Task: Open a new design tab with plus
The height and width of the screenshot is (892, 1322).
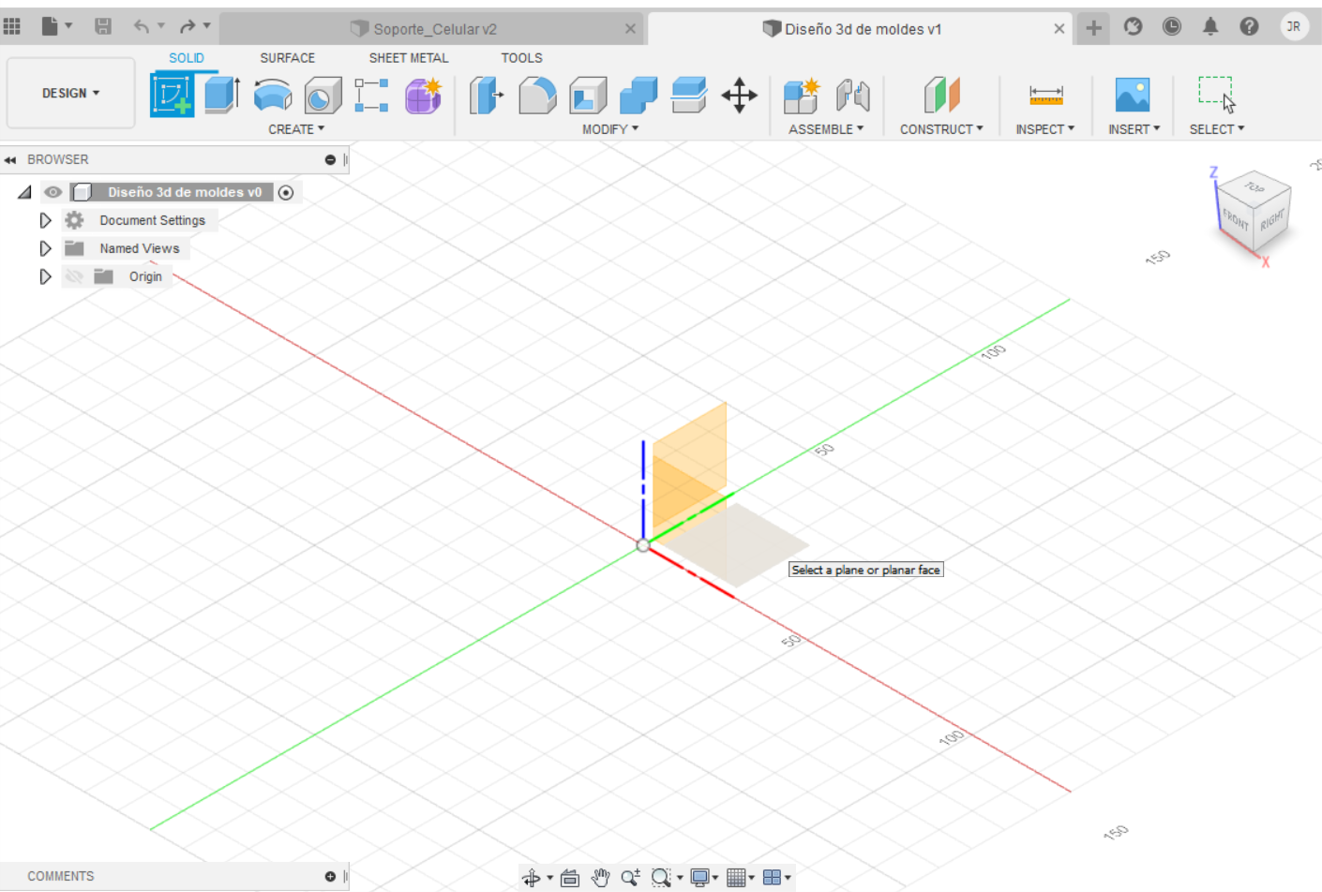Action: tap(1094, 28)
